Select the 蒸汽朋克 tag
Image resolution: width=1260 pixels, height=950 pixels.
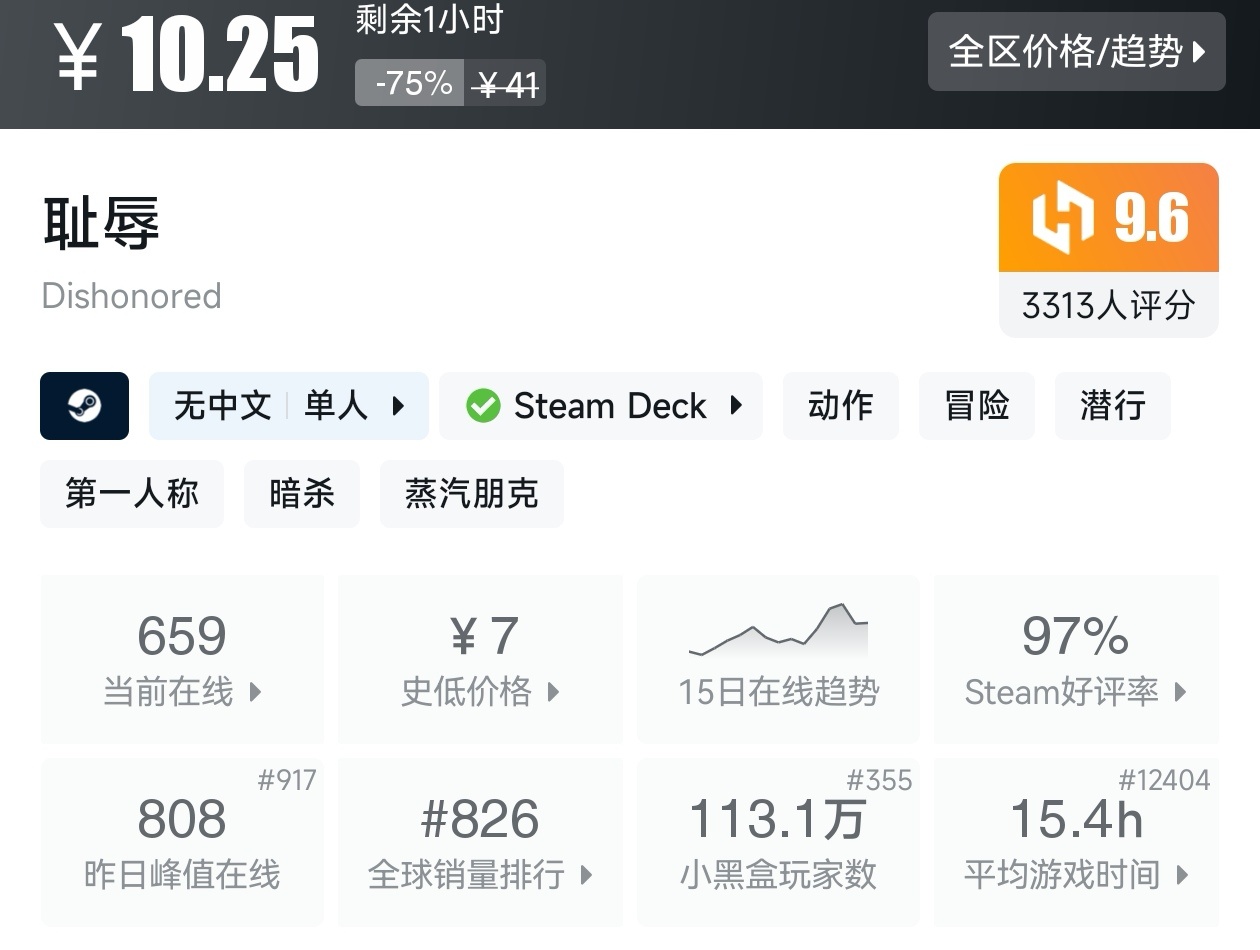[x=472, y=494]
